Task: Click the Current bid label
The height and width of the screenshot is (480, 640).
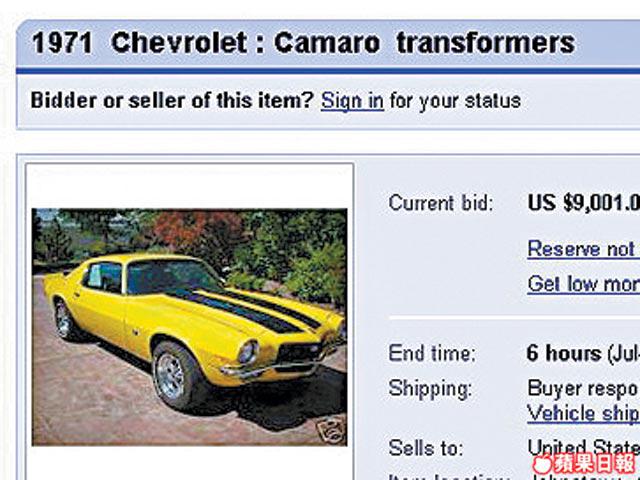Action: click(x=441, y=203)
